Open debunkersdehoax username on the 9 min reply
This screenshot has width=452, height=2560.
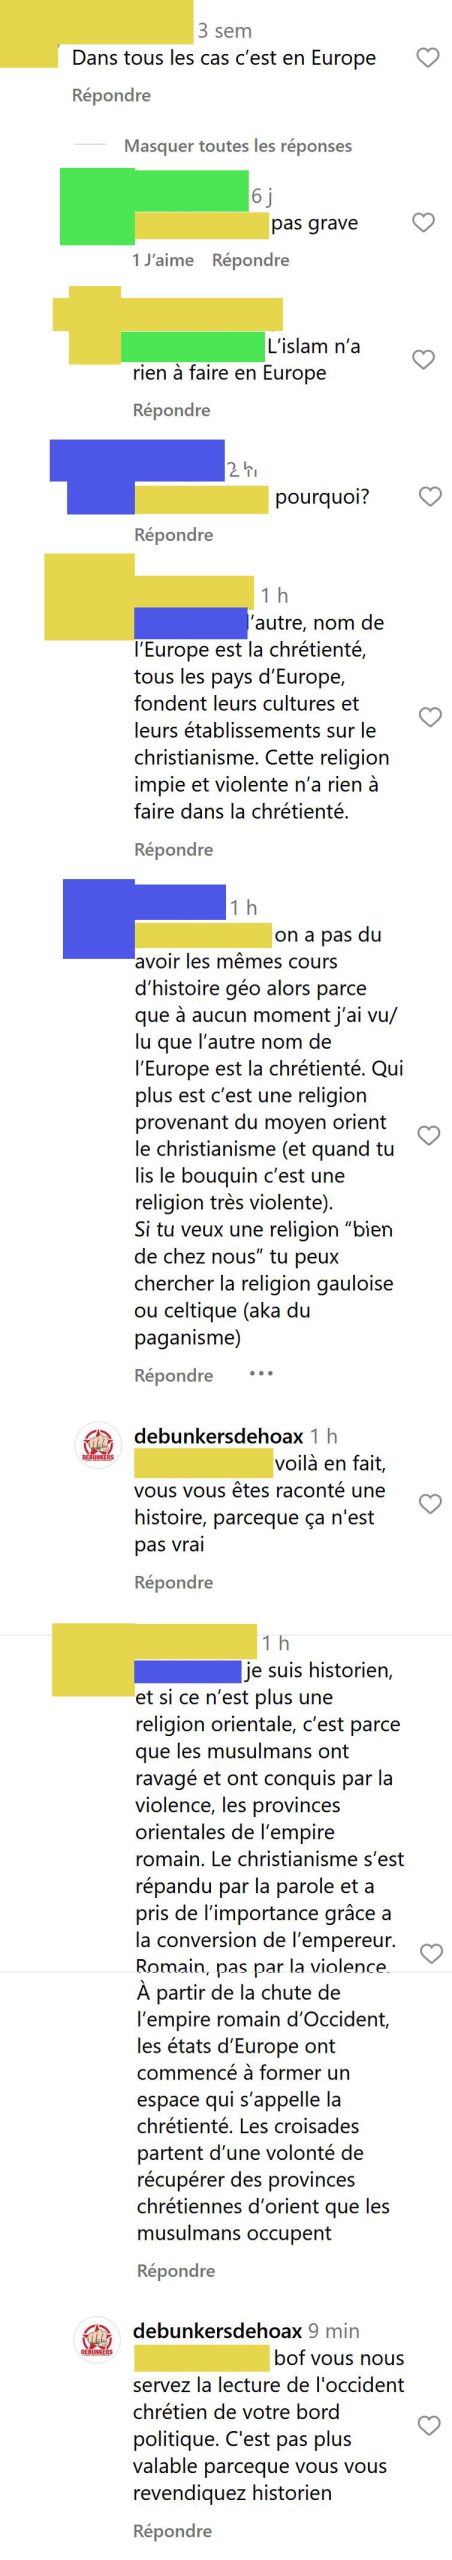[217, 2331]
